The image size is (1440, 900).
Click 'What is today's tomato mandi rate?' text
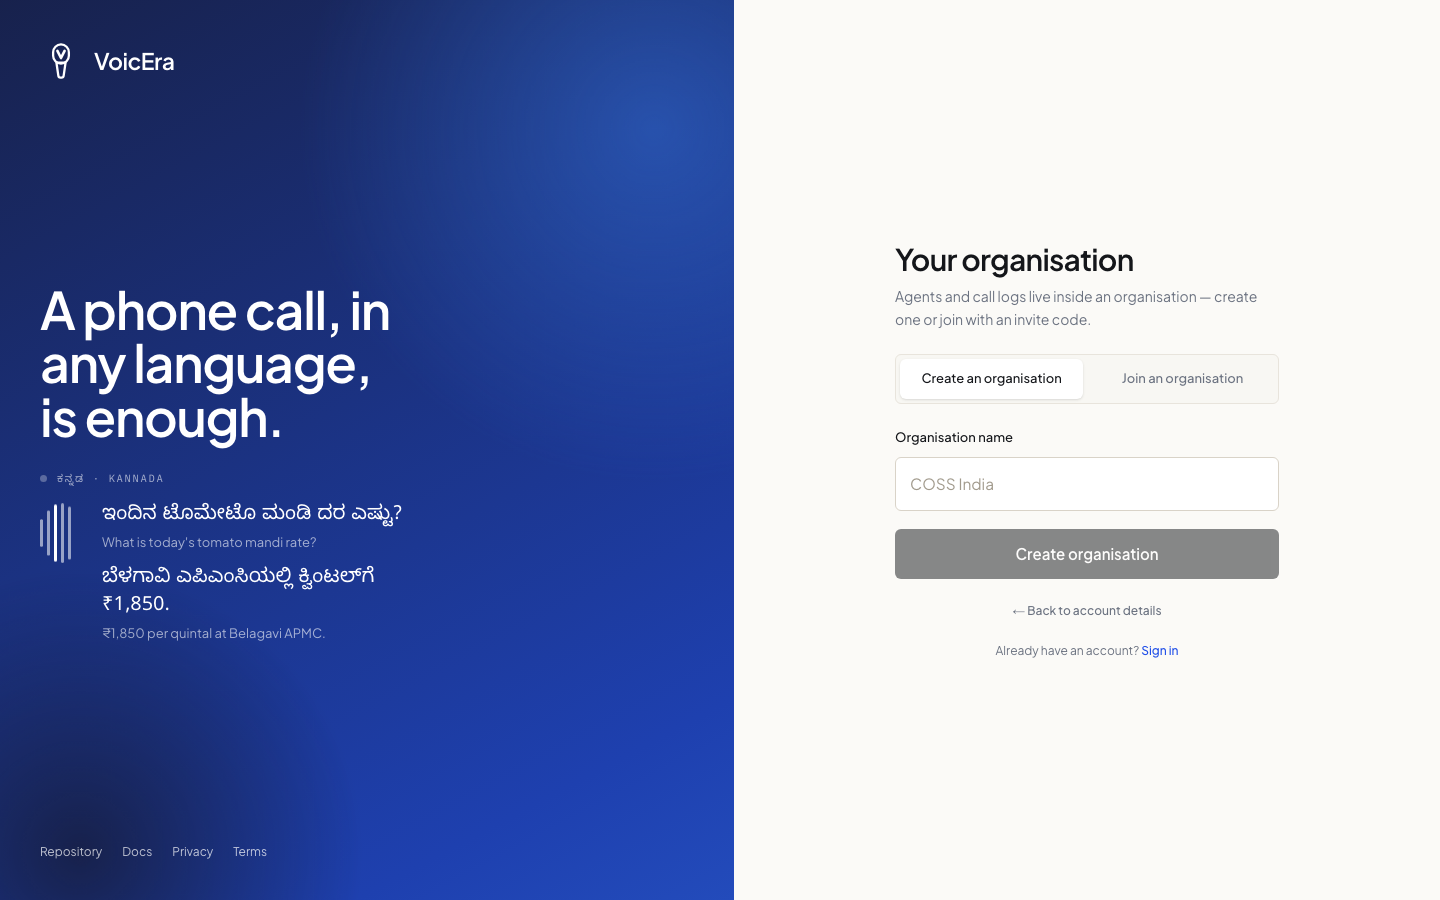209,542
